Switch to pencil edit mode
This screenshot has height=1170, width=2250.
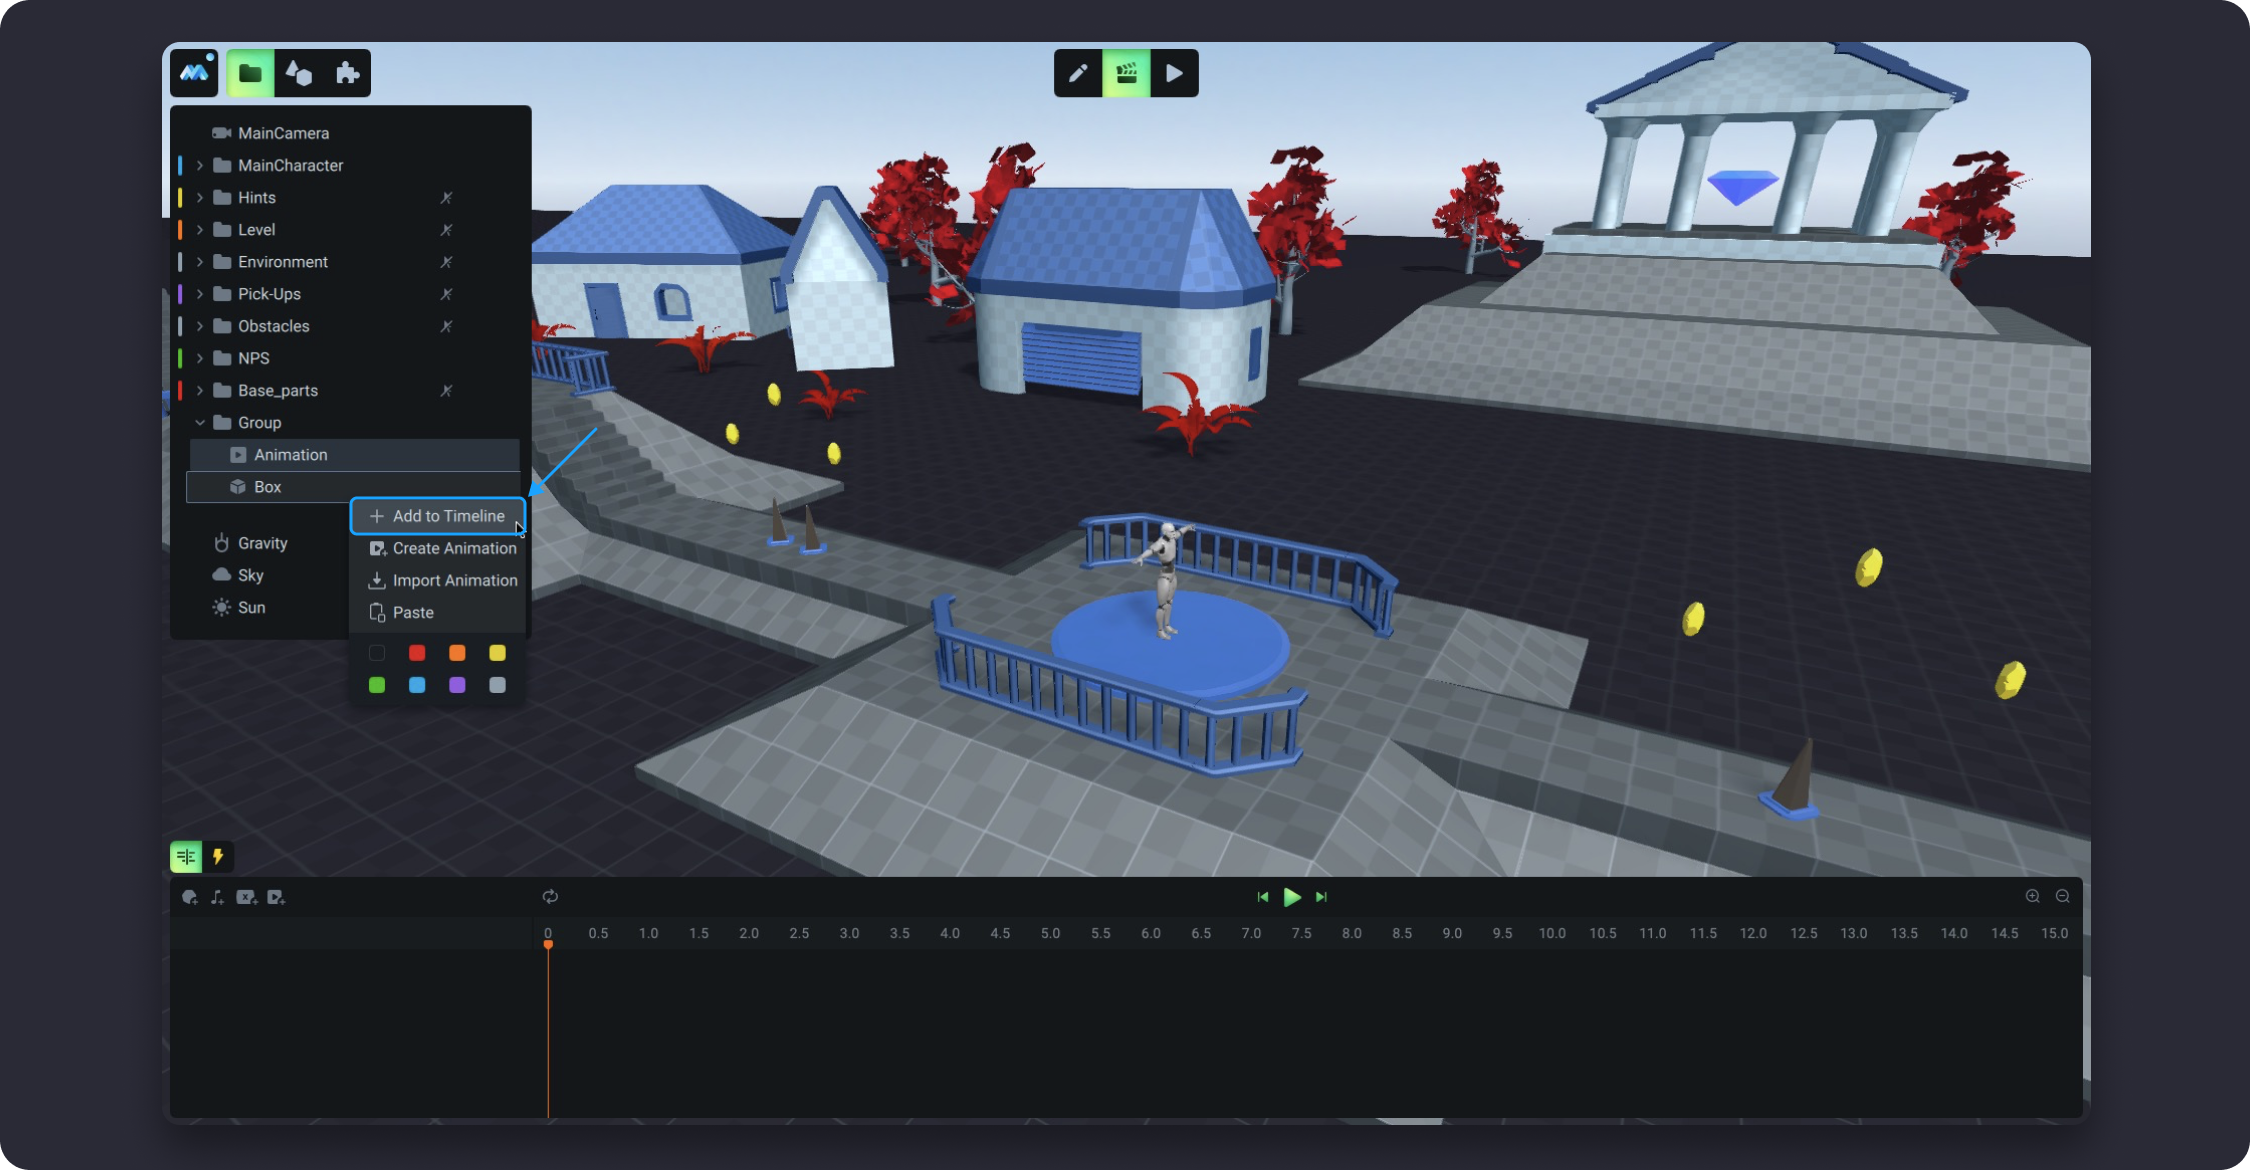(x=1077, y=73)
